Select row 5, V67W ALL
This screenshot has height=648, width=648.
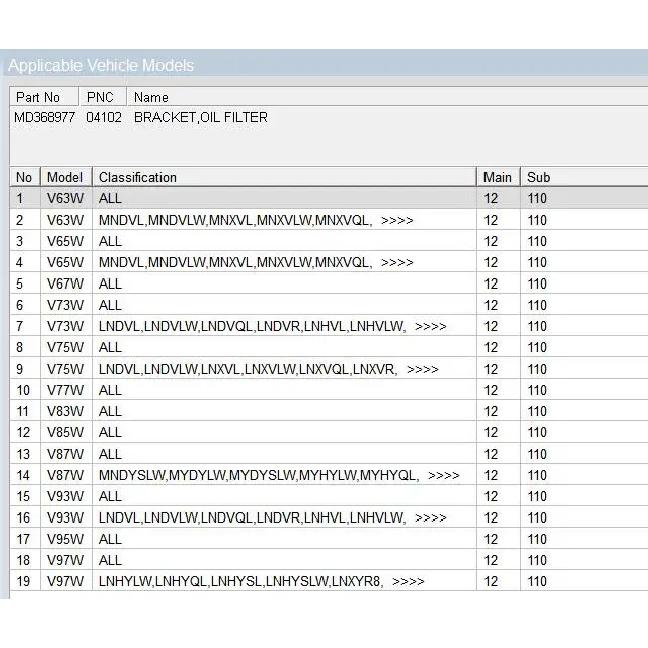(329, 284)
